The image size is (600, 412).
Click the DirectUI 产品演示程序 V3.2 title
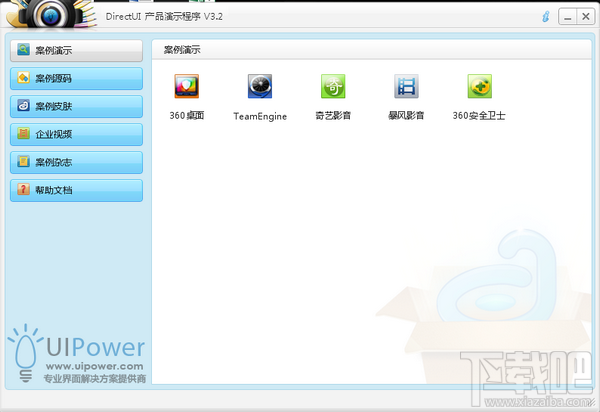(164, 17)
